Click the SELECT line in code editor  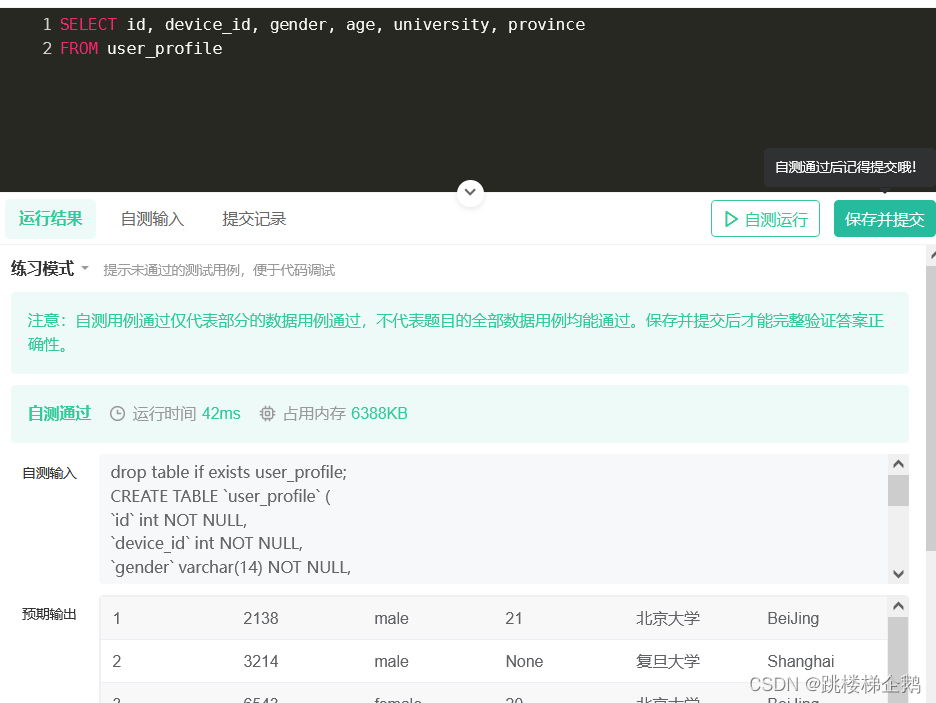click(322, 24)
